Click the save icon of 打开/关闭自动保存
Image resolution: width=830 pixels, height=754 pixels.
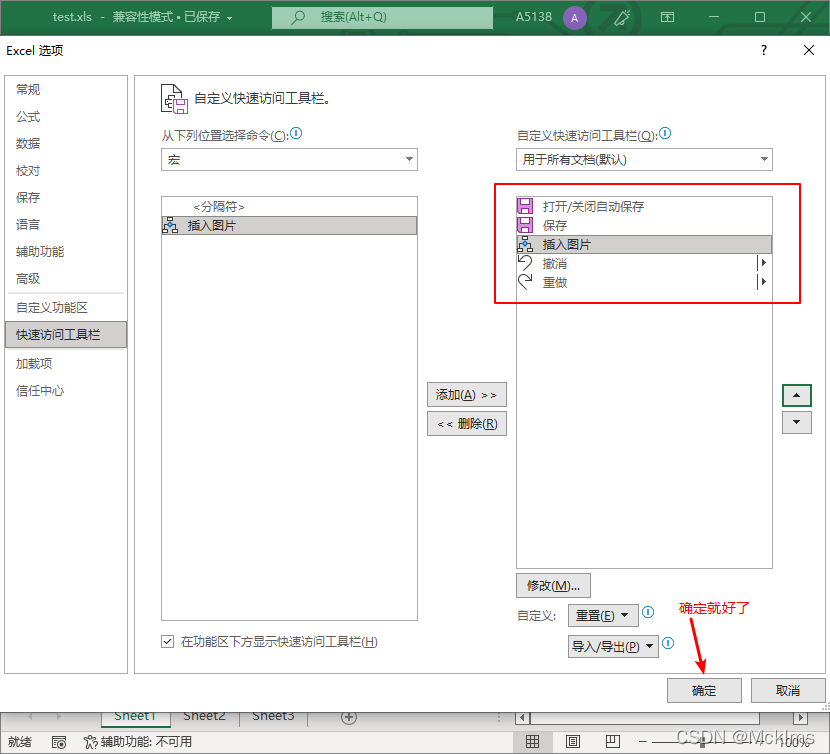tap(525, 206)
